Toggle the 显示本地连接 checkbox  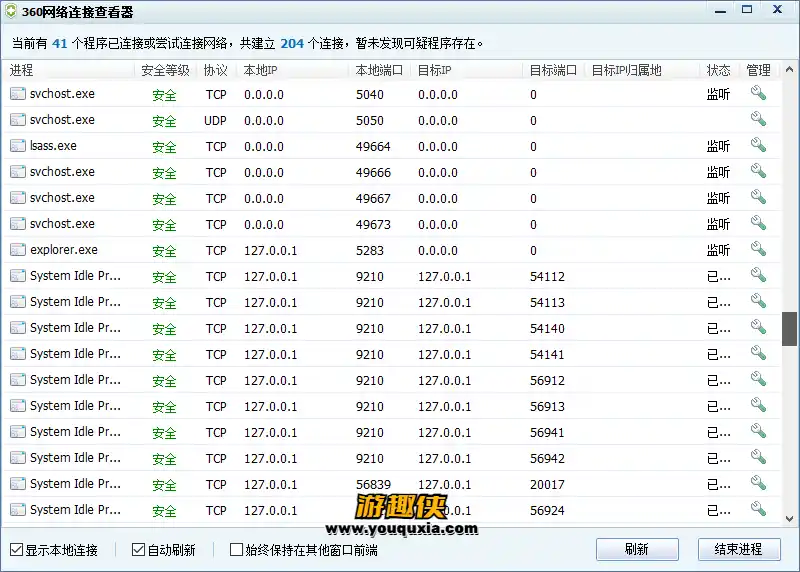[x=16, y=550]
